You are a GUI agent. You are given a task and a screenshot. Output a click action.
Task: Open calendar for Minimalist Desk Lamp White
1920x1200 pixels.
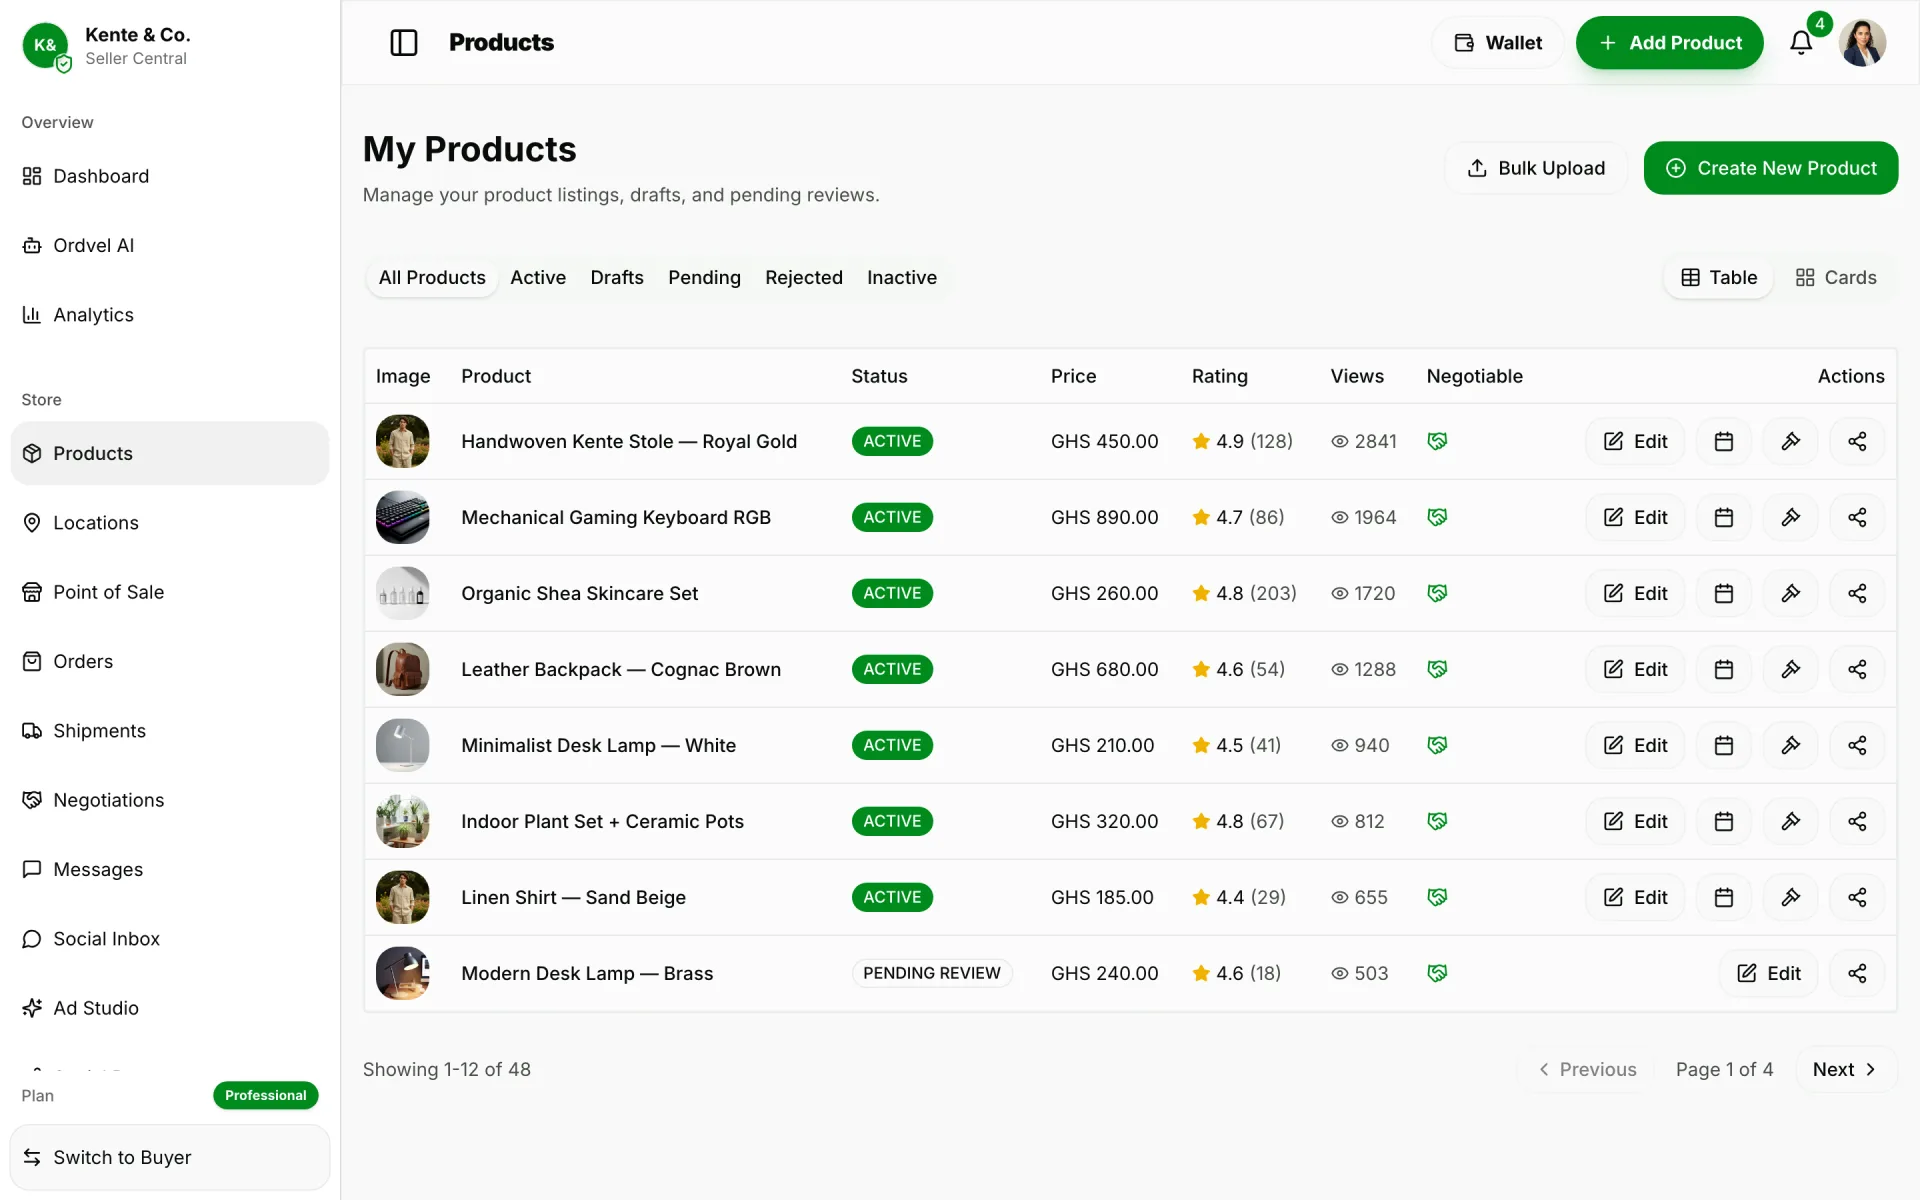(1724, 745)
